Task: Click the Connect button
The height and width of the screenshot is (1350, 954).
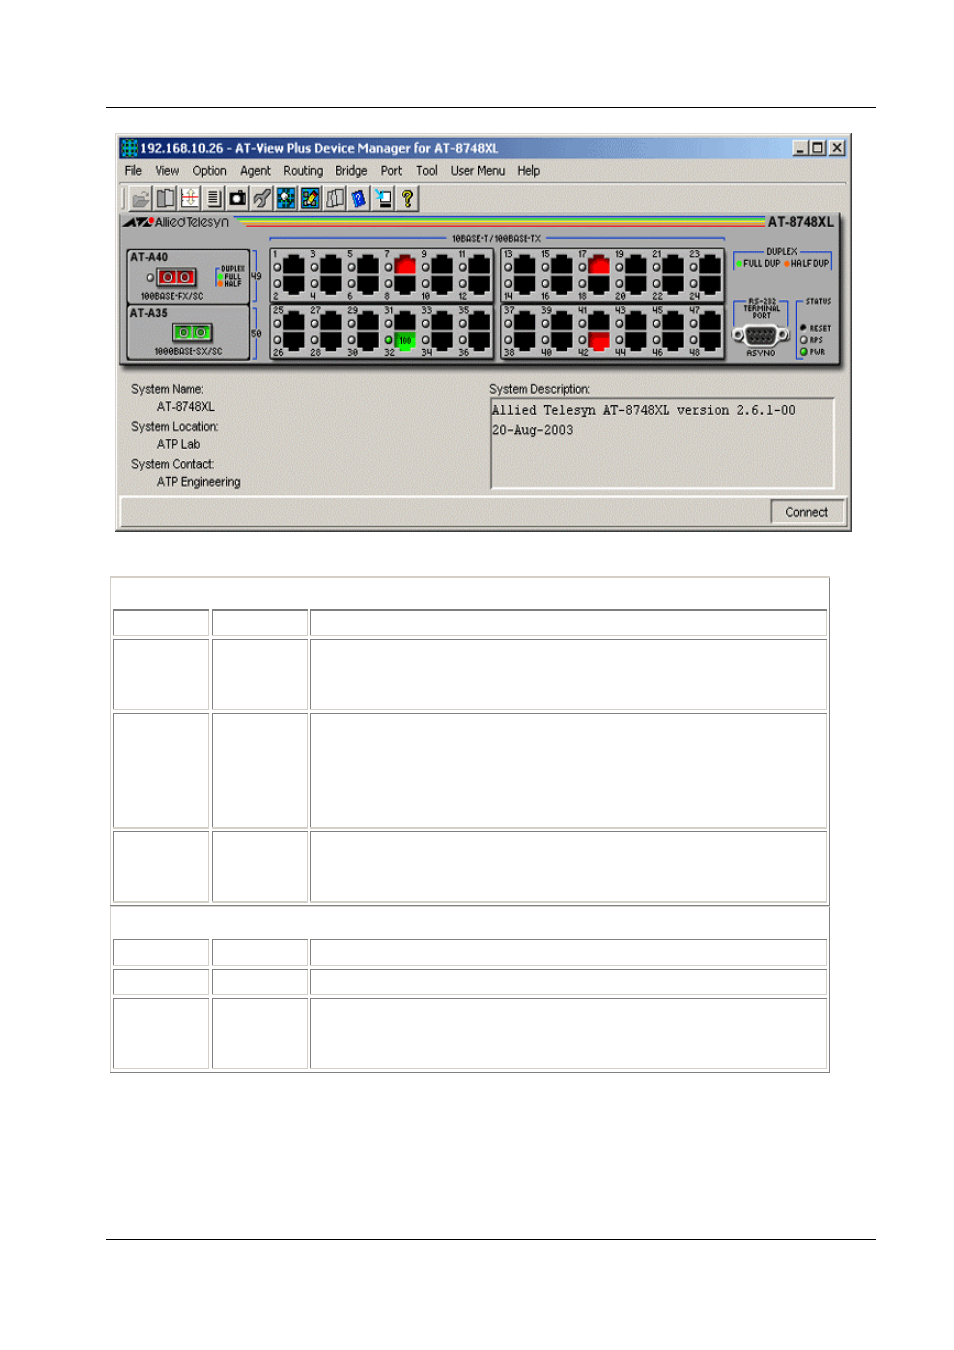Action: 807,512
